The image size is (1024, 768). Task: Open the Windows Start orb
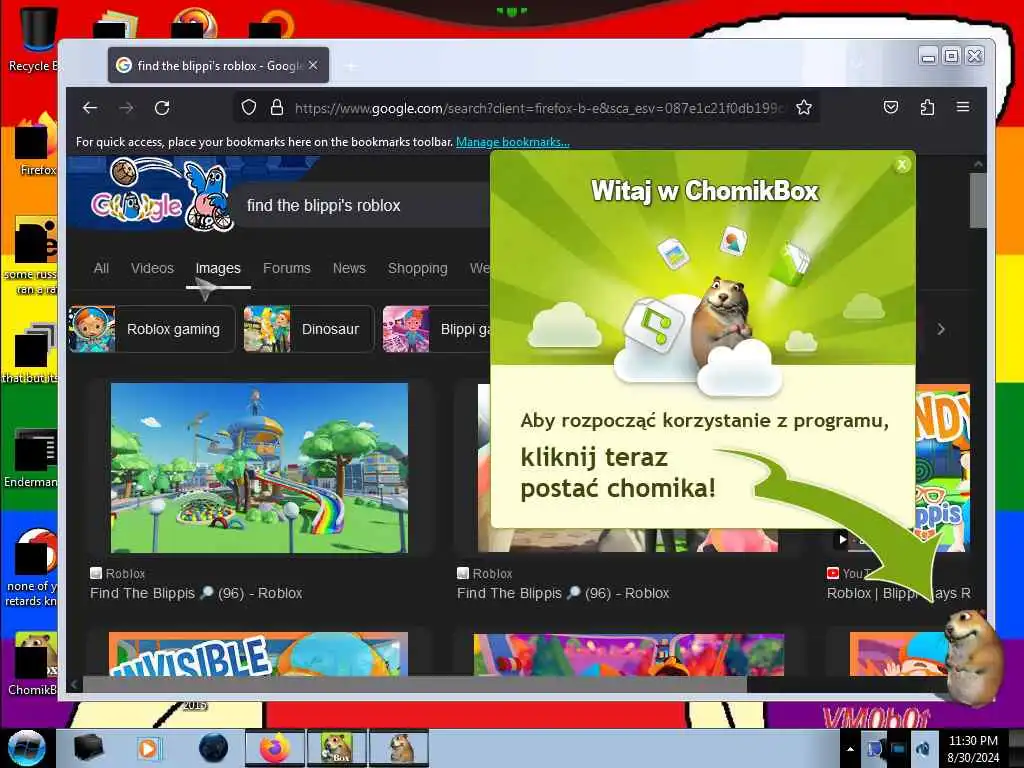click(x=26, y=748)
